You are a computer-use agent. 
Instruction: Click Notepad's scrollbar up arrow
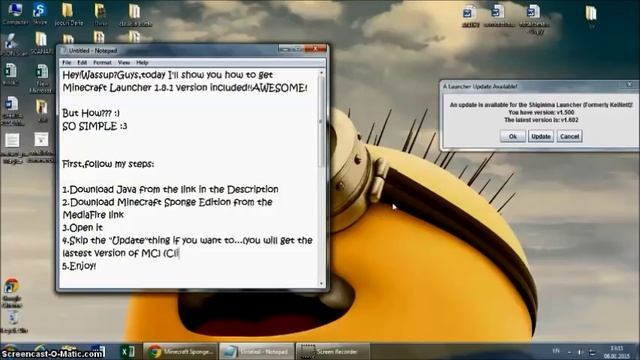322,73
